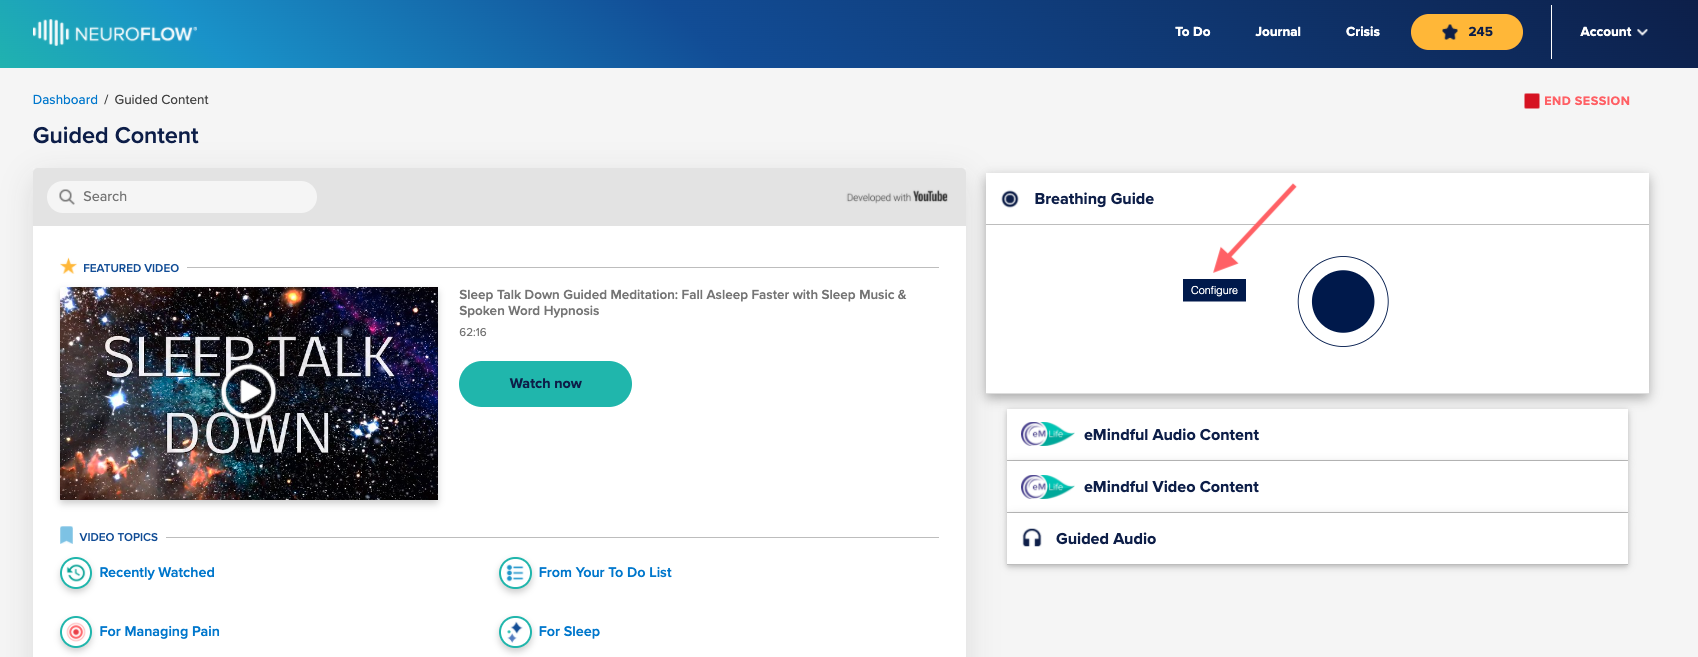Viewport: 1698px width, 657px height.
Task: Expand the Account dropdown menu
Action: (x=1613, y=32)
